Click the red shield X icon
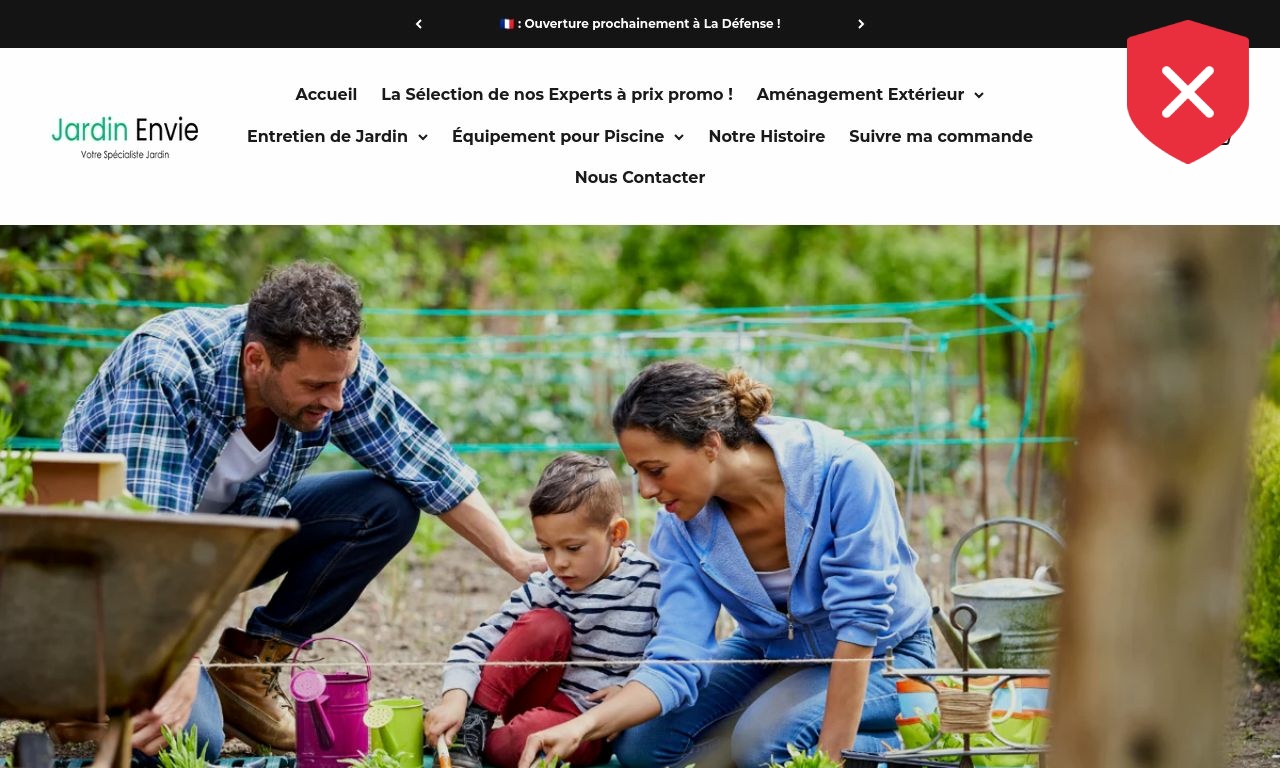The image size is (1280, 768). pyautogui.click(x=1188, y=92)
